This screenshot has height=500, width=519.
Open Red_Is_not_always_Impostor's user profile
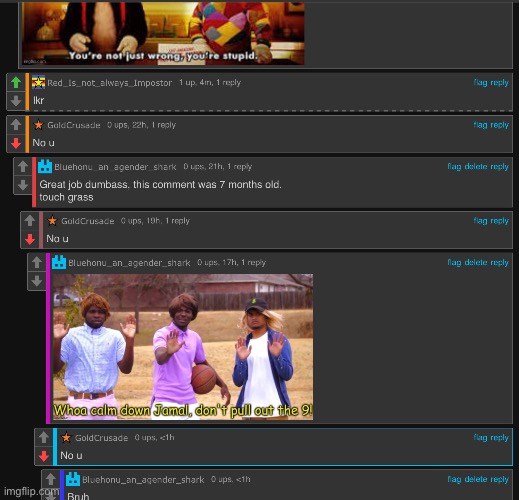110,83
